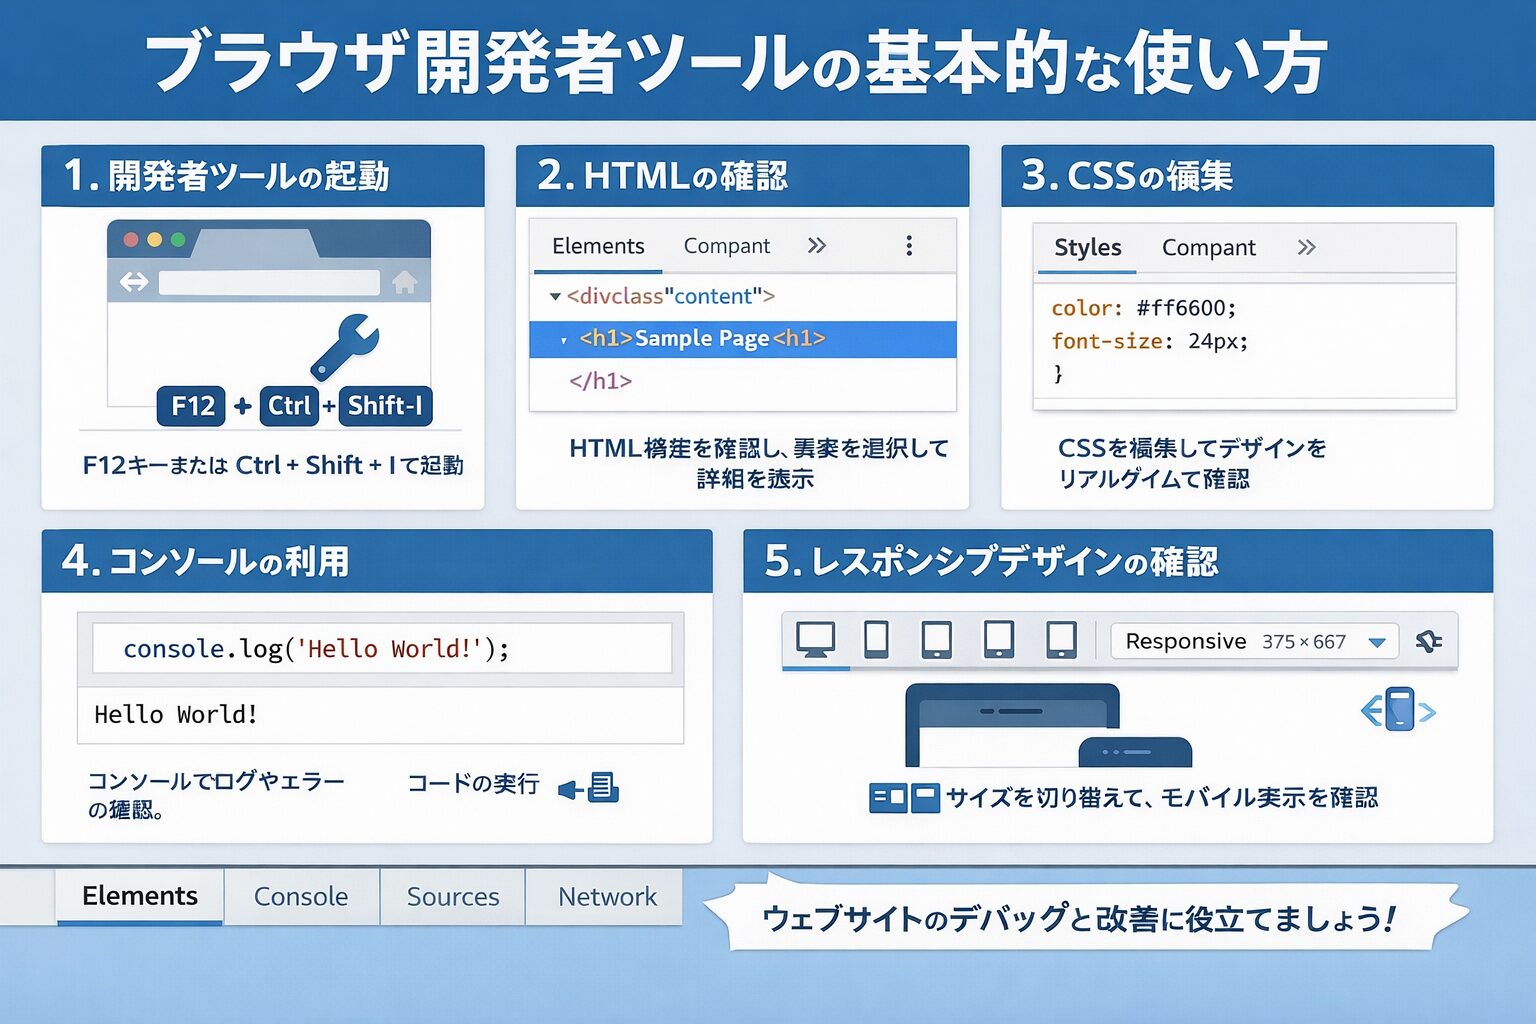Expand more tabs chevron in Styles panel
Viewport: 1536px width, 1024px height.
tap(1306, 247)
